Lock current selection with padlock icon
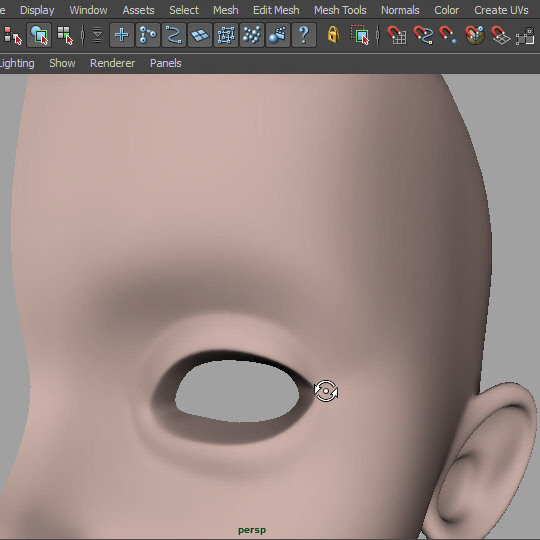Screen dimensions: 540x540 (333, 35)
